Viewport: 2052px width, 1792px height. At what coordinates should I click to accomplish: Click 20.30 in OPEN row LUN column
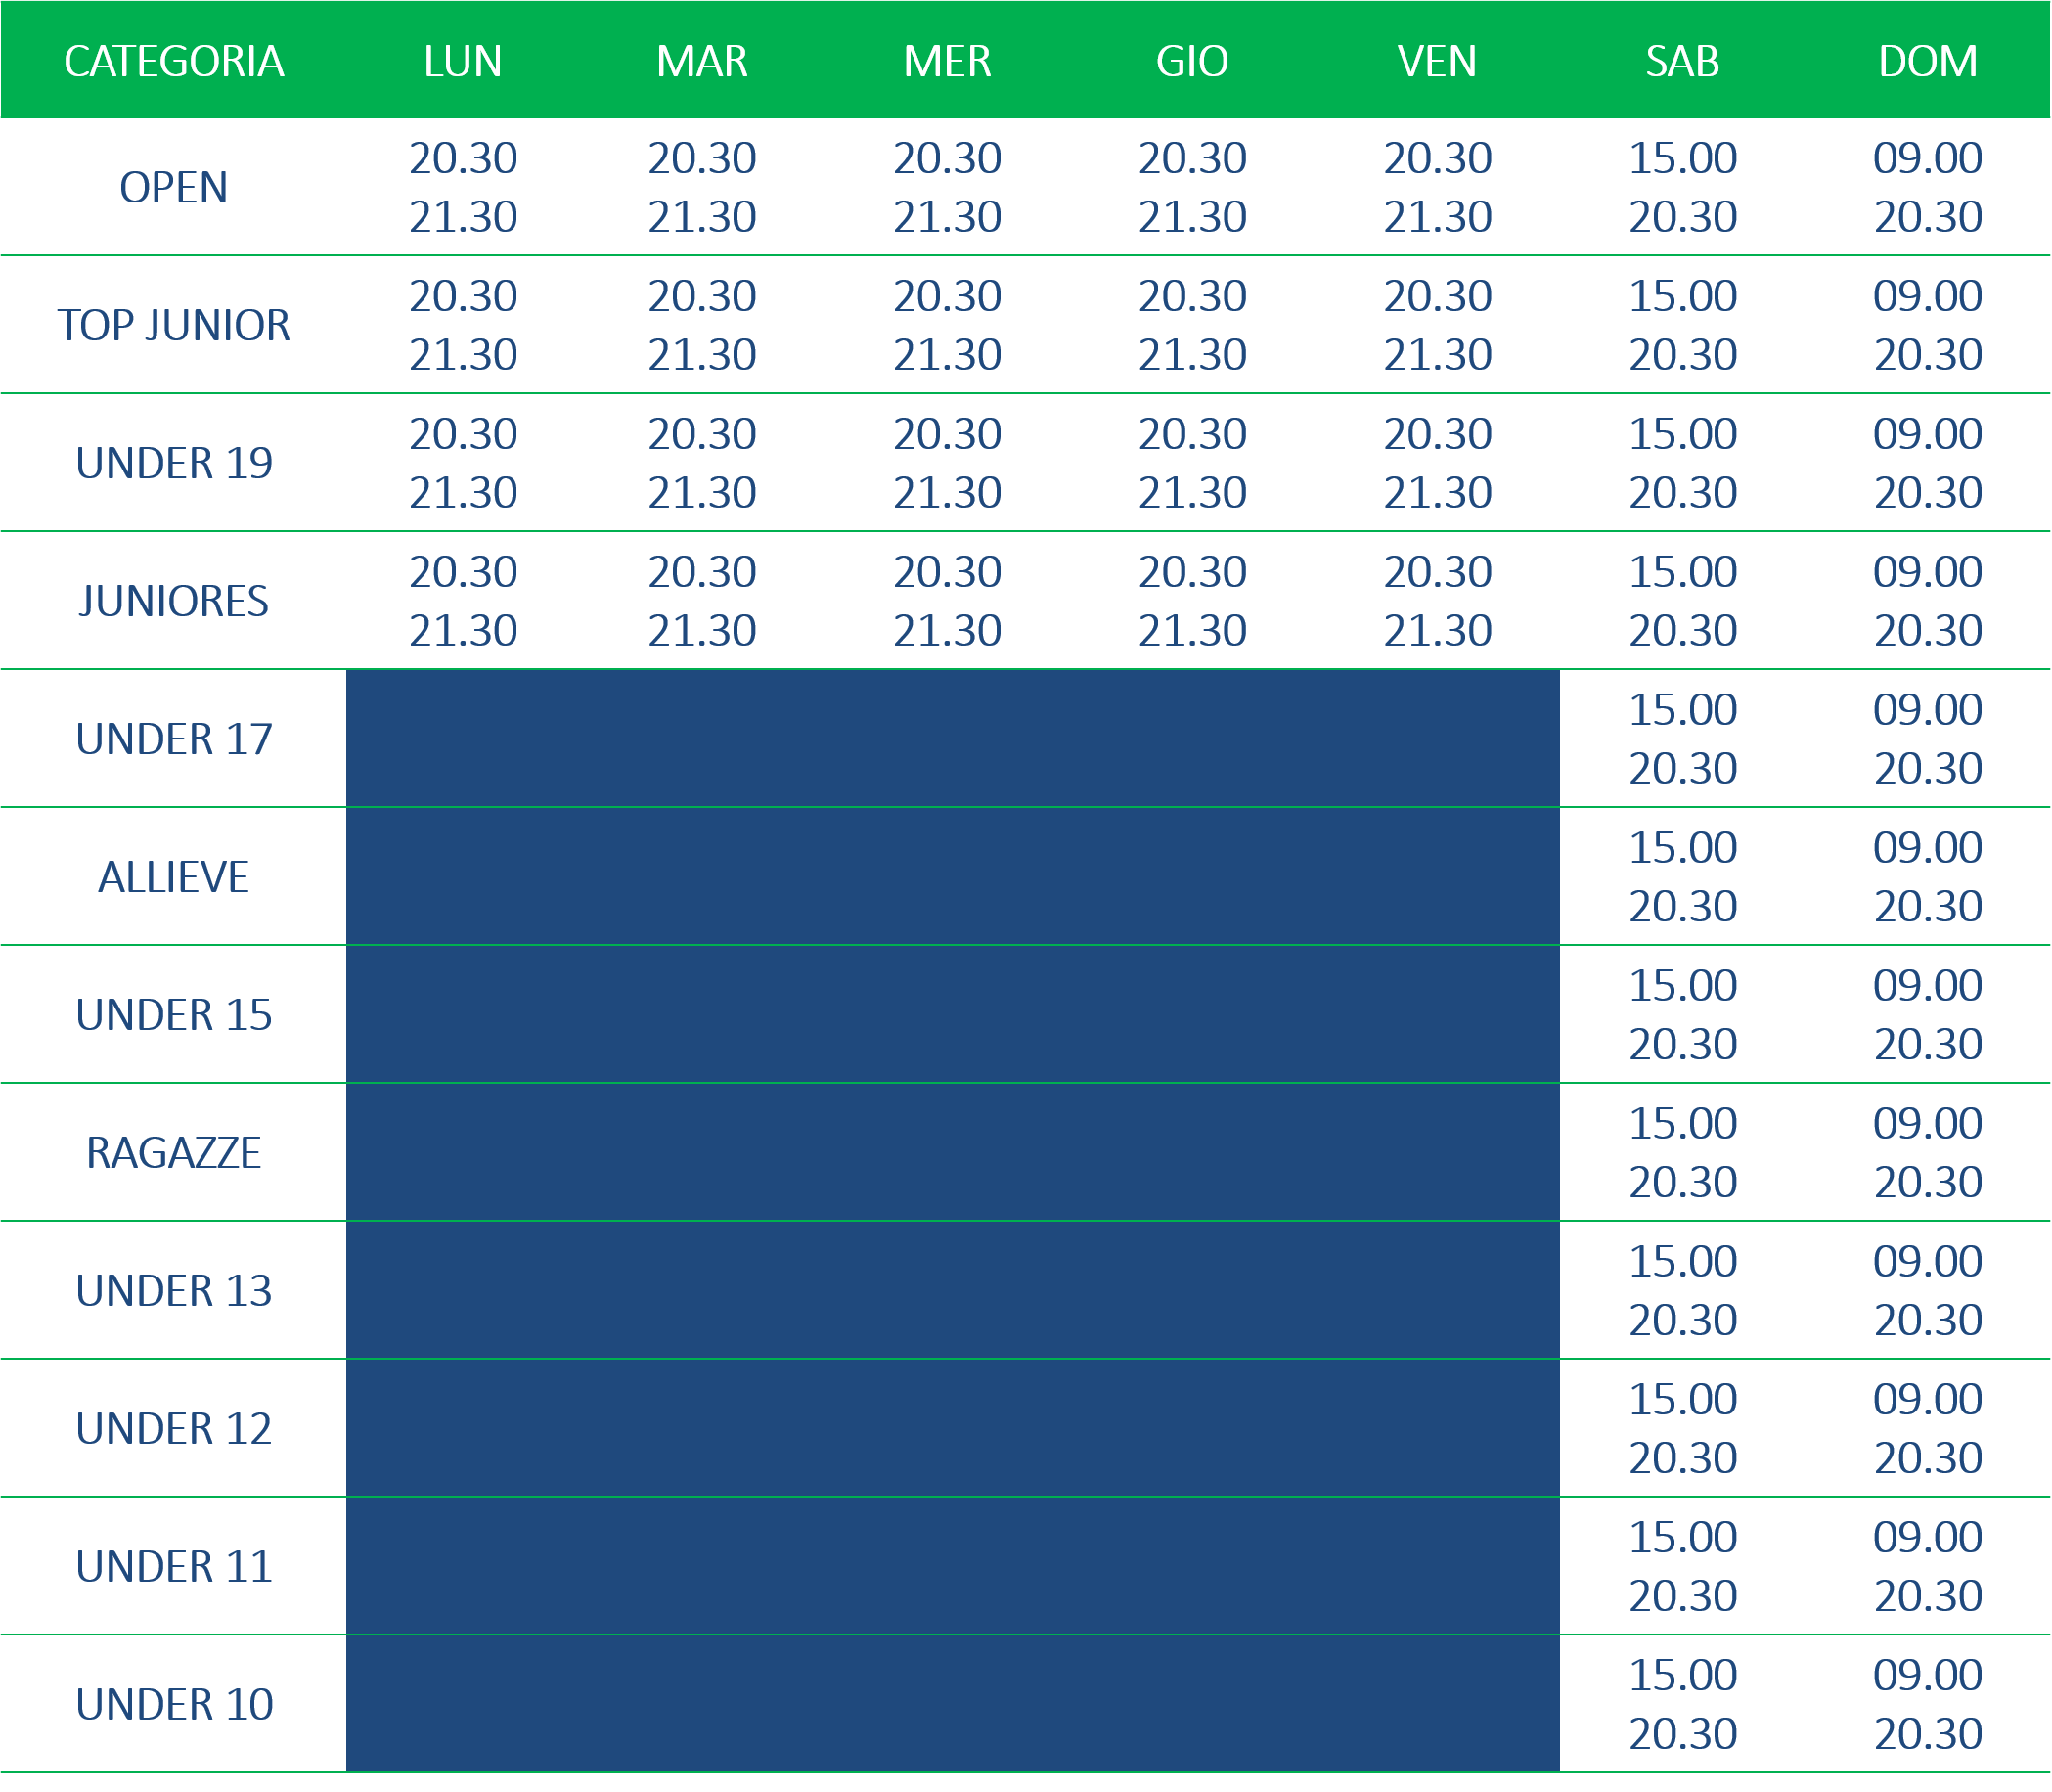[463, 158]
